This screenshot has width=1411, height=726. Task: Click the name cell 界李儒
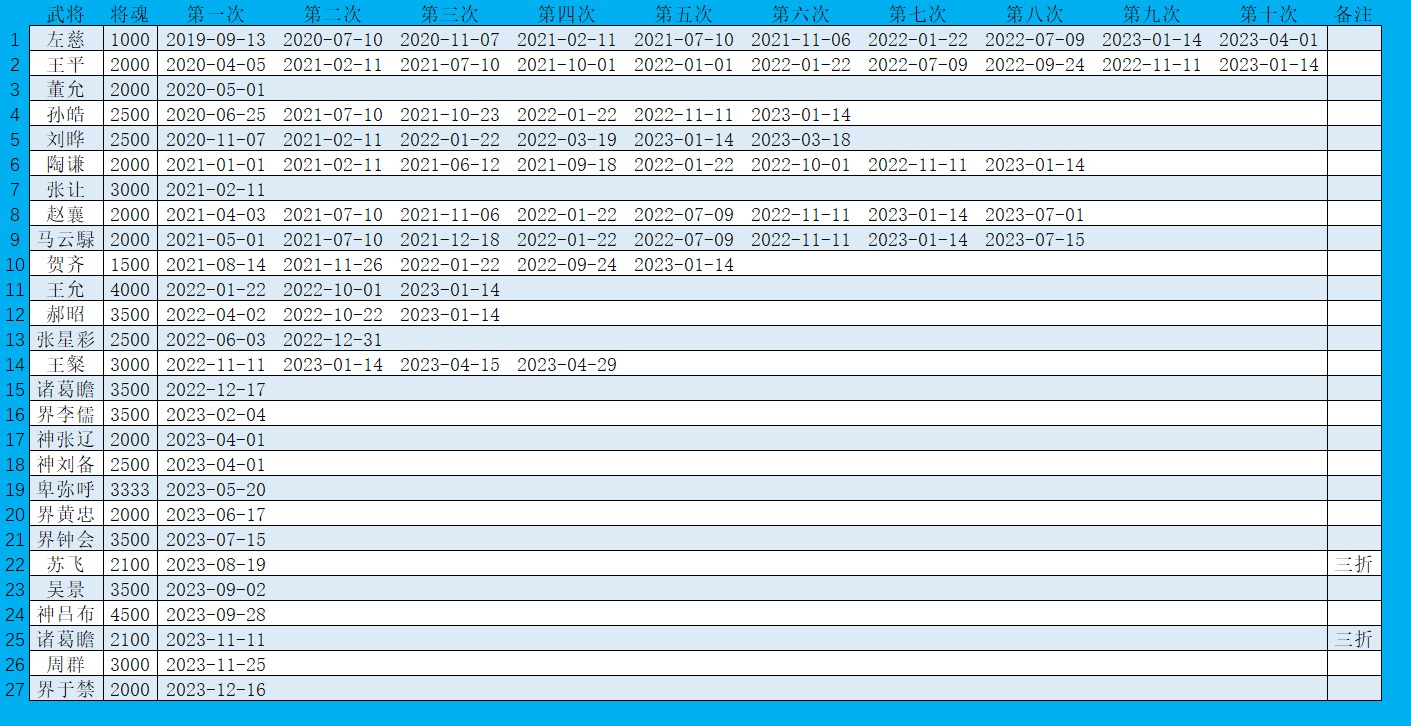(x=66, y=415)
